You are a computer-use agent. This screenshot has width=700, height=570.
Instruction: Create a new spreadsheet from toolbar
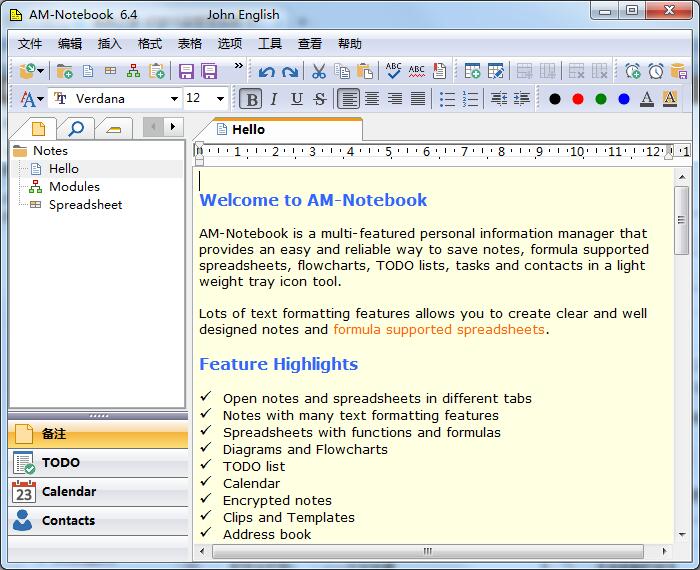[x=110, y=71]
